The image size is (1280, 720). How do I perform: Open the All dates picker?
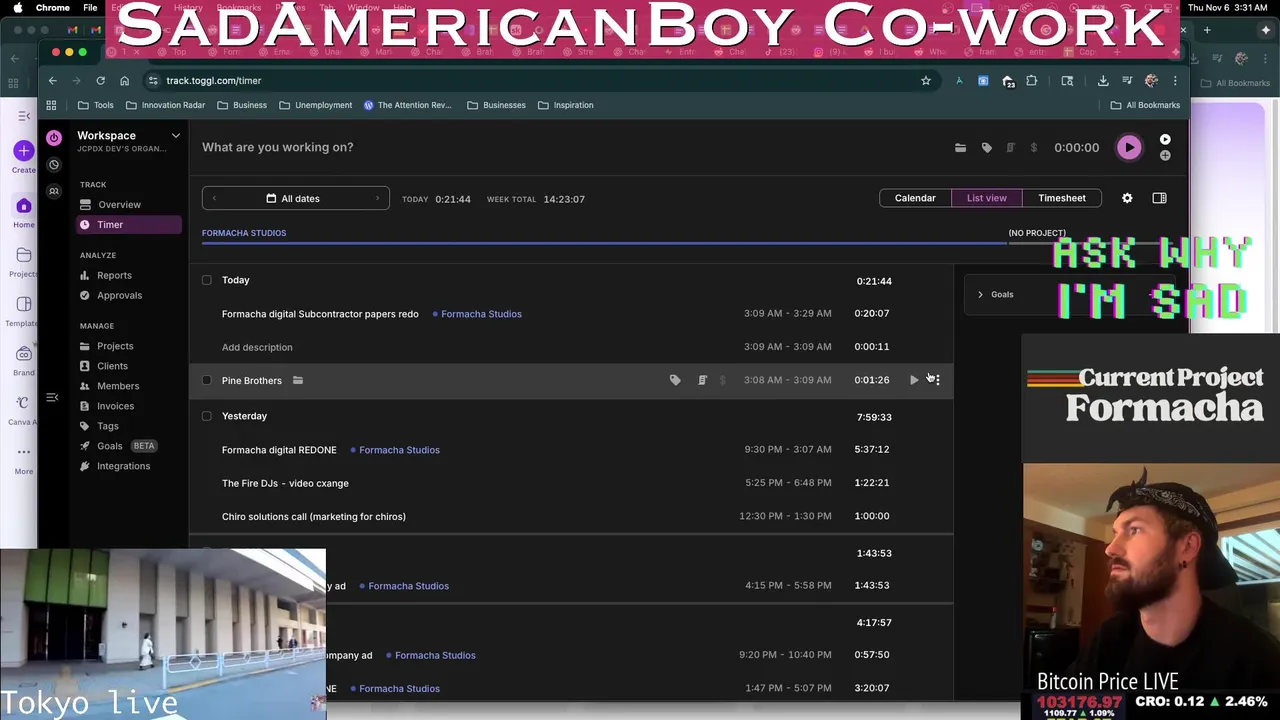tap(293, 199)
